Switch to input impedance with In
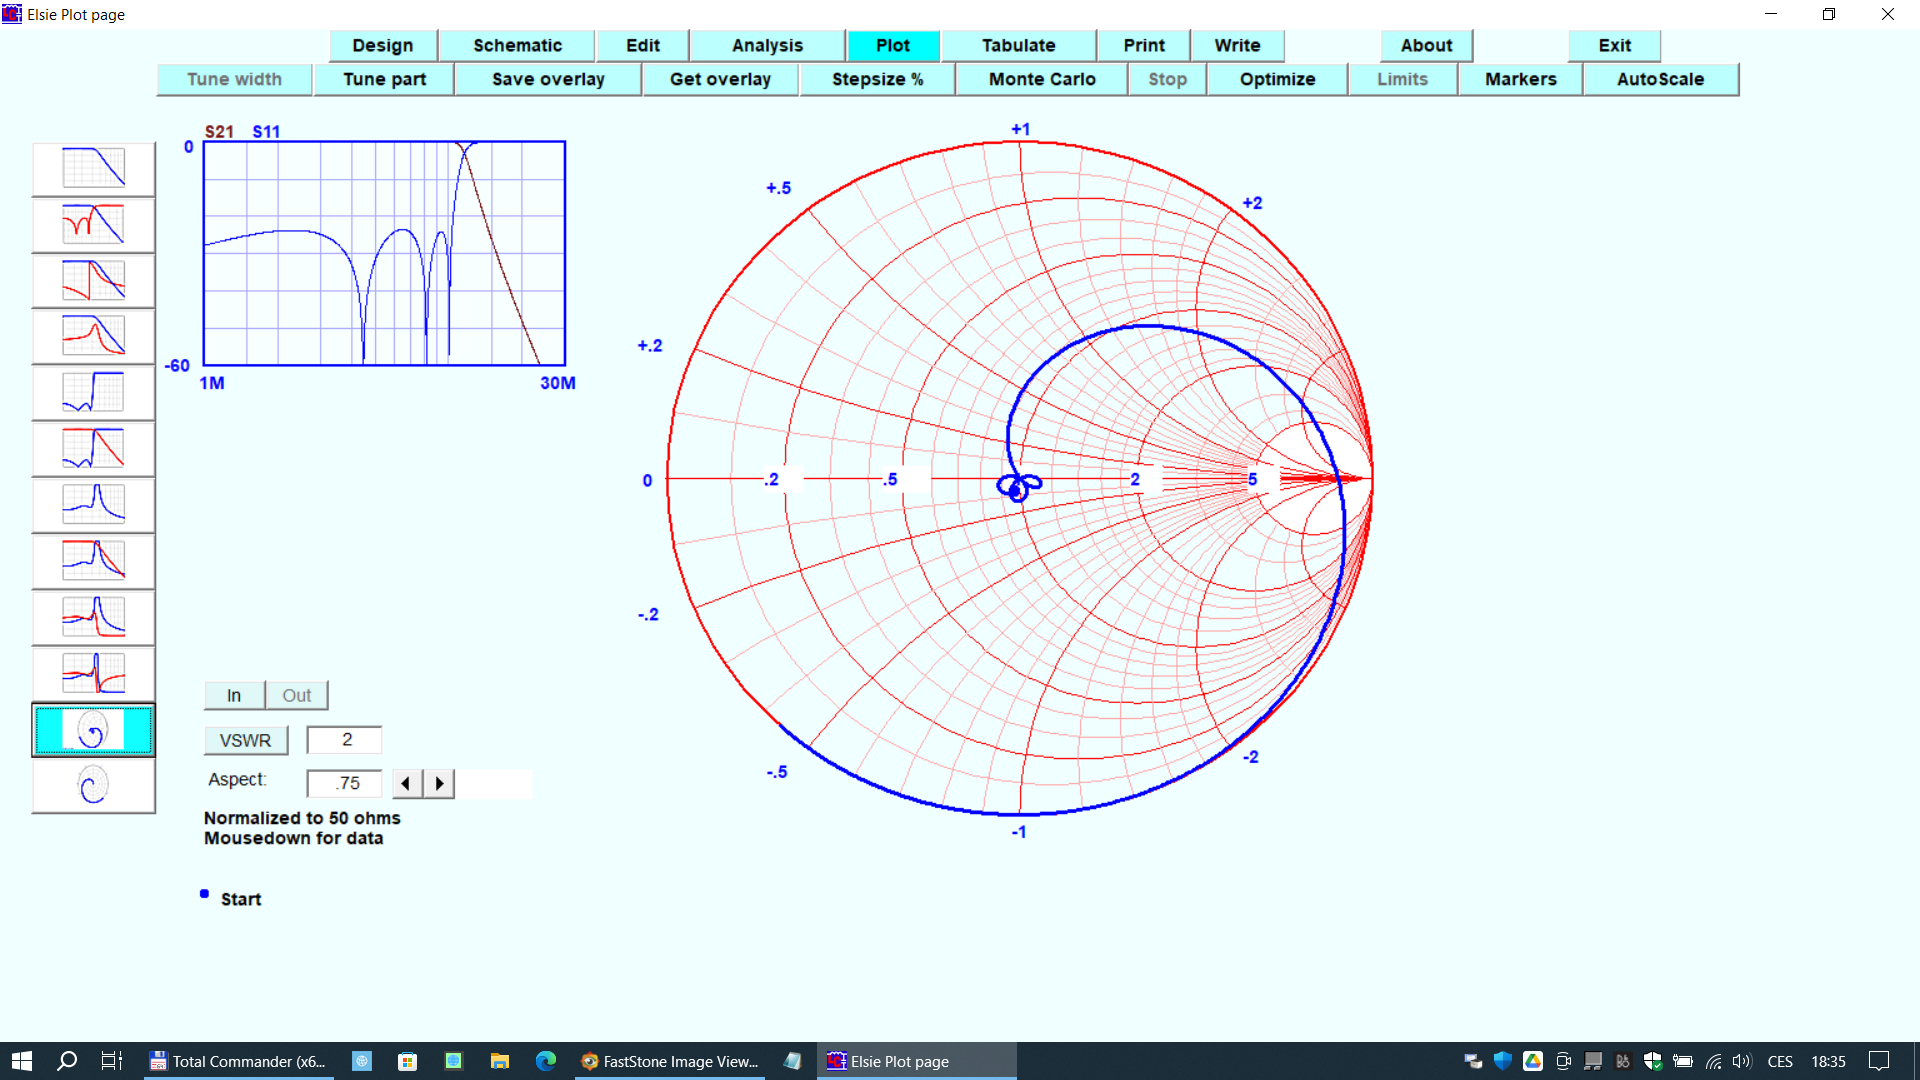The height and width of the screenshot is (1080, 1920). pyautogui.click(x=234, y=695)
